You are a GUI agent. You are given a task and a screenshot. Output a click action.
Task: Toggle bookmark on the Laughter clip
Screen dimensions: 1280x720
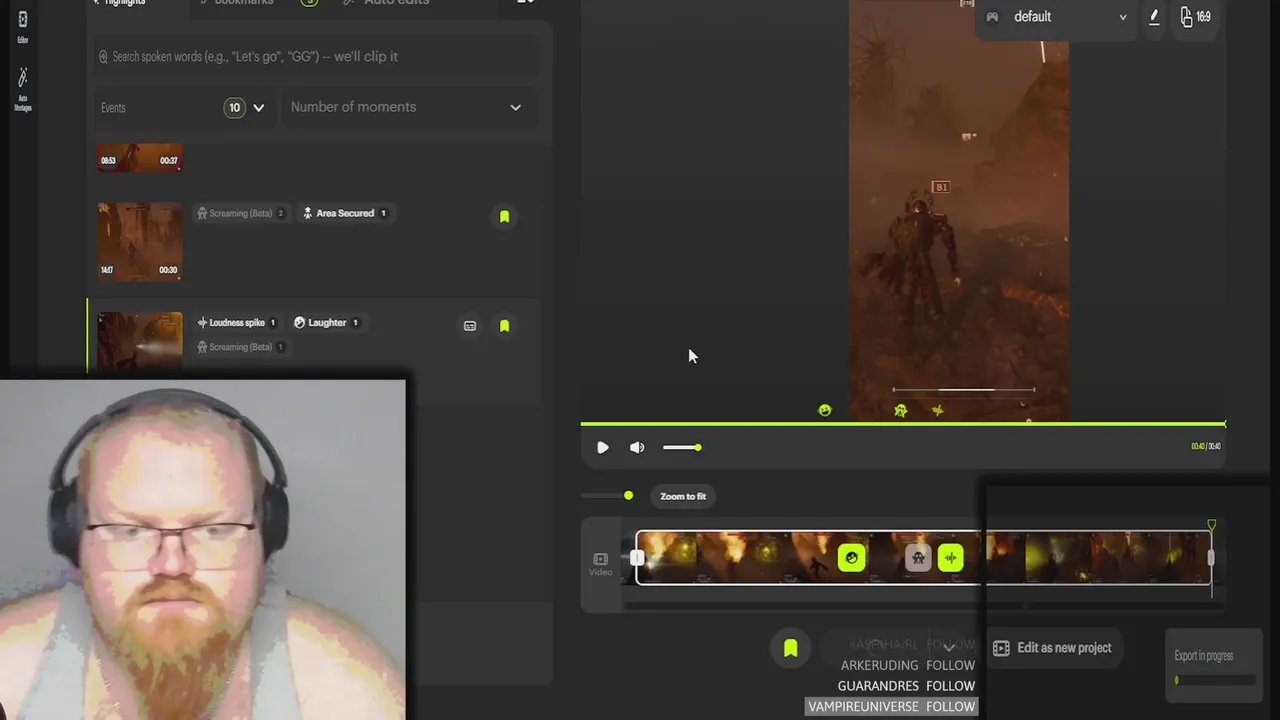point(504,326)
